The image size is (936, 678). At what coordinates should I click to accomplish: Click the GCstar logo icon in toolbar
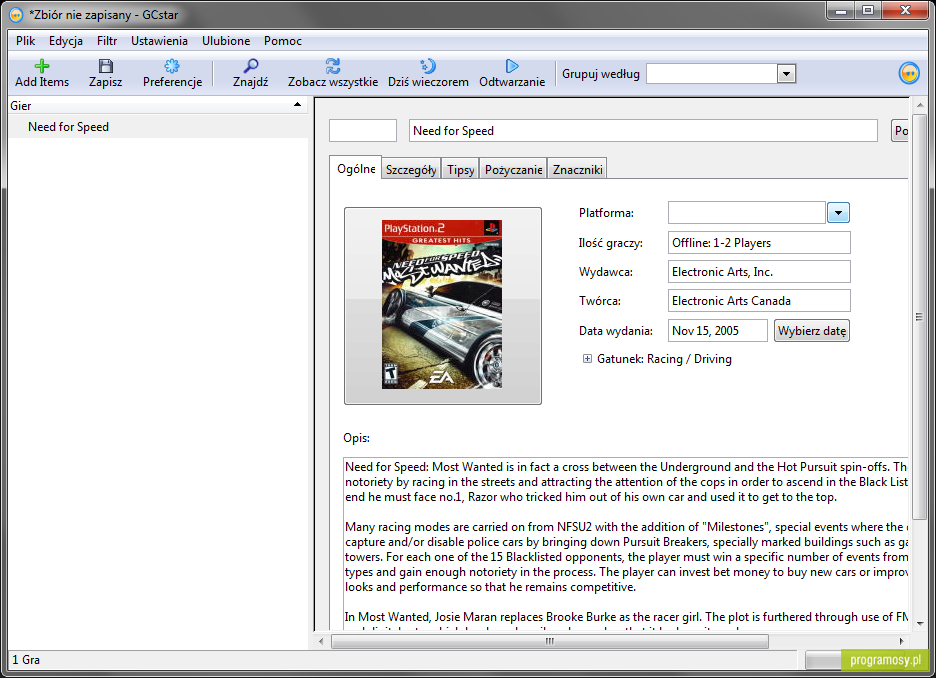pyautogui.click(x=909, y=73)
